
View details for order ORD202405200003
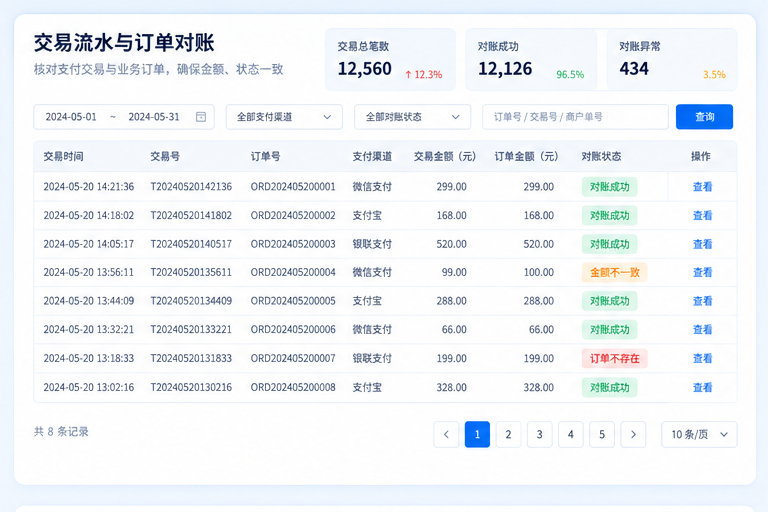coord(702,244)
